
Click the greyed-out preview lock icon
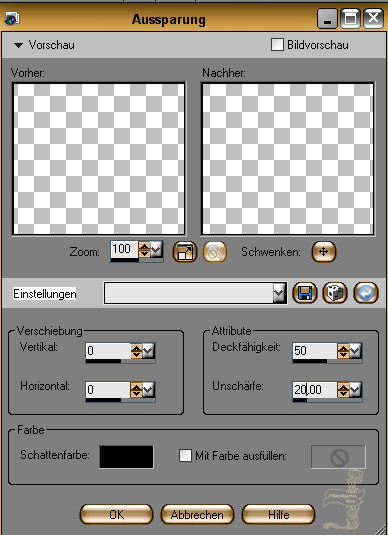point(215,252)
